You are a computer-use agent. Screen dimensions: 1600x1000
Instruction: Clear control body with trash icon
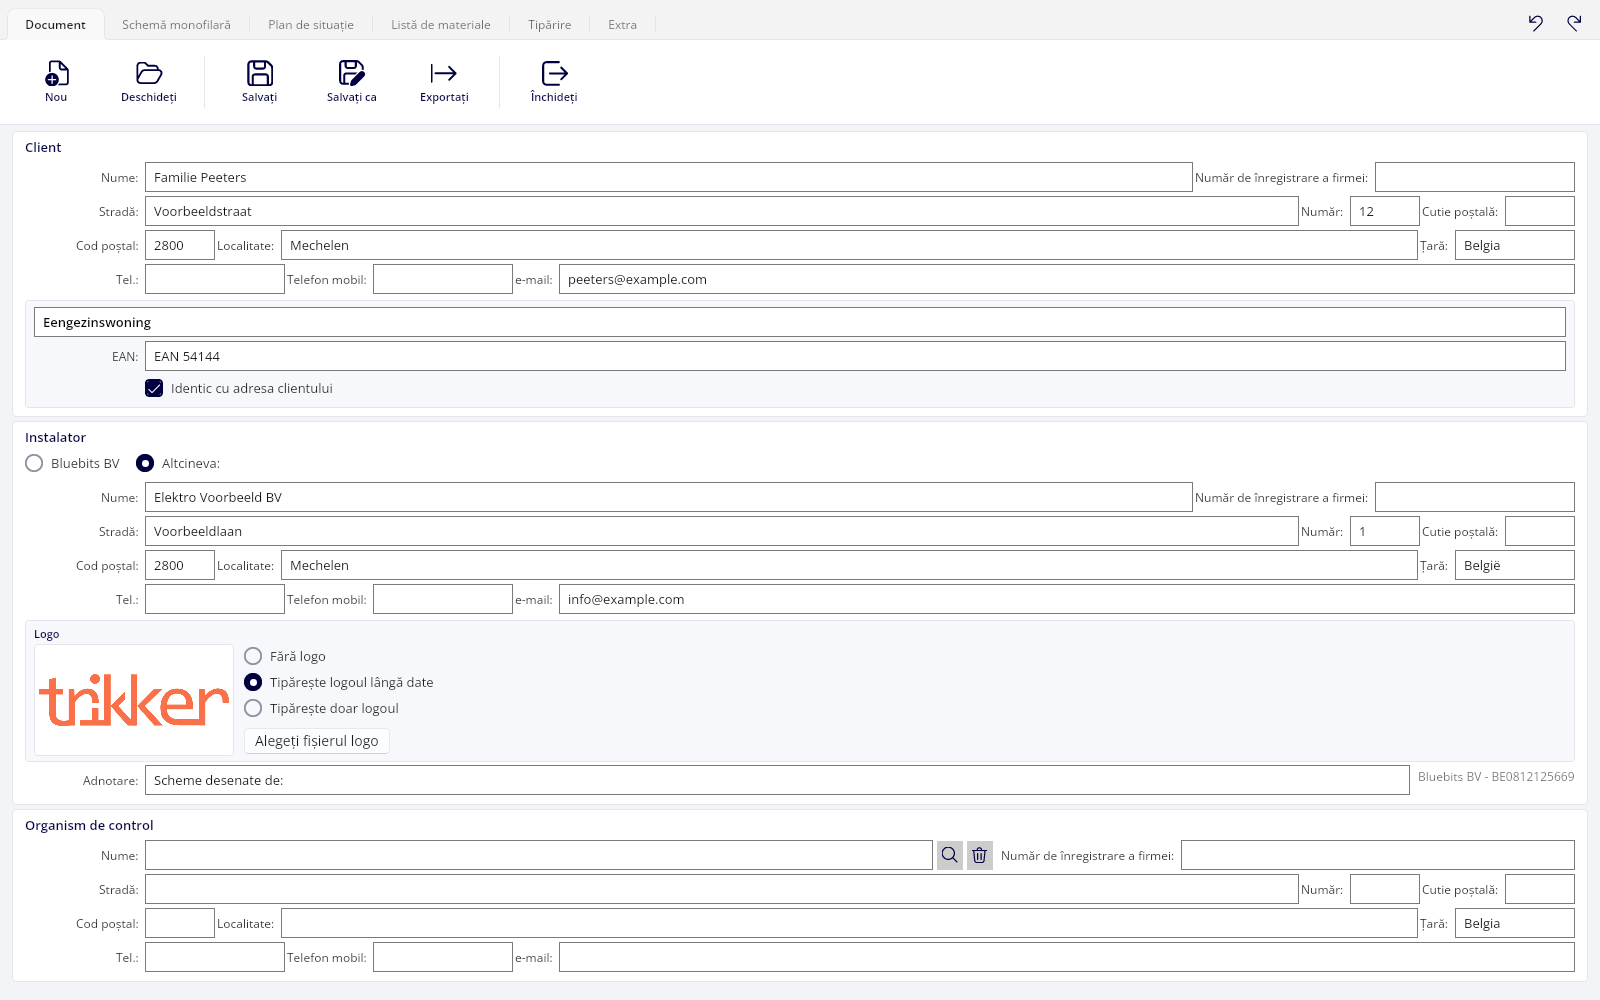tap(980, 855)
